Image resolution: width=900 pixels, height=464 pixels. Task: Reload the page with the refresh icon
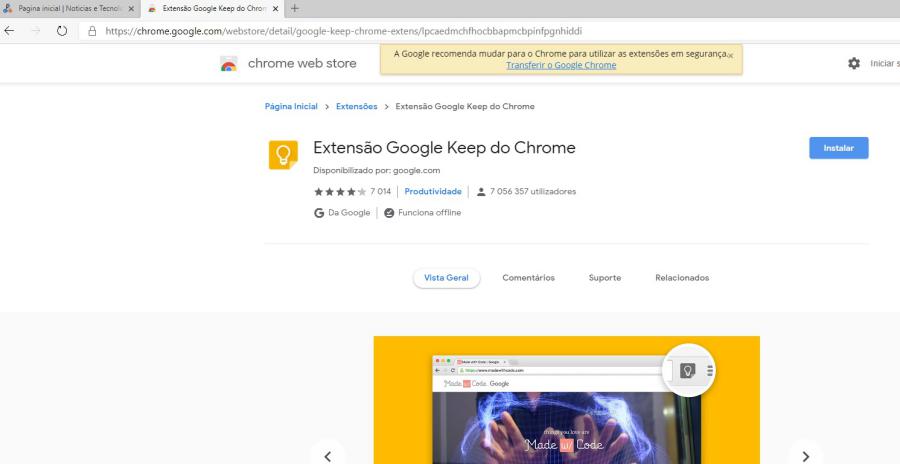(x=62, y=31)
